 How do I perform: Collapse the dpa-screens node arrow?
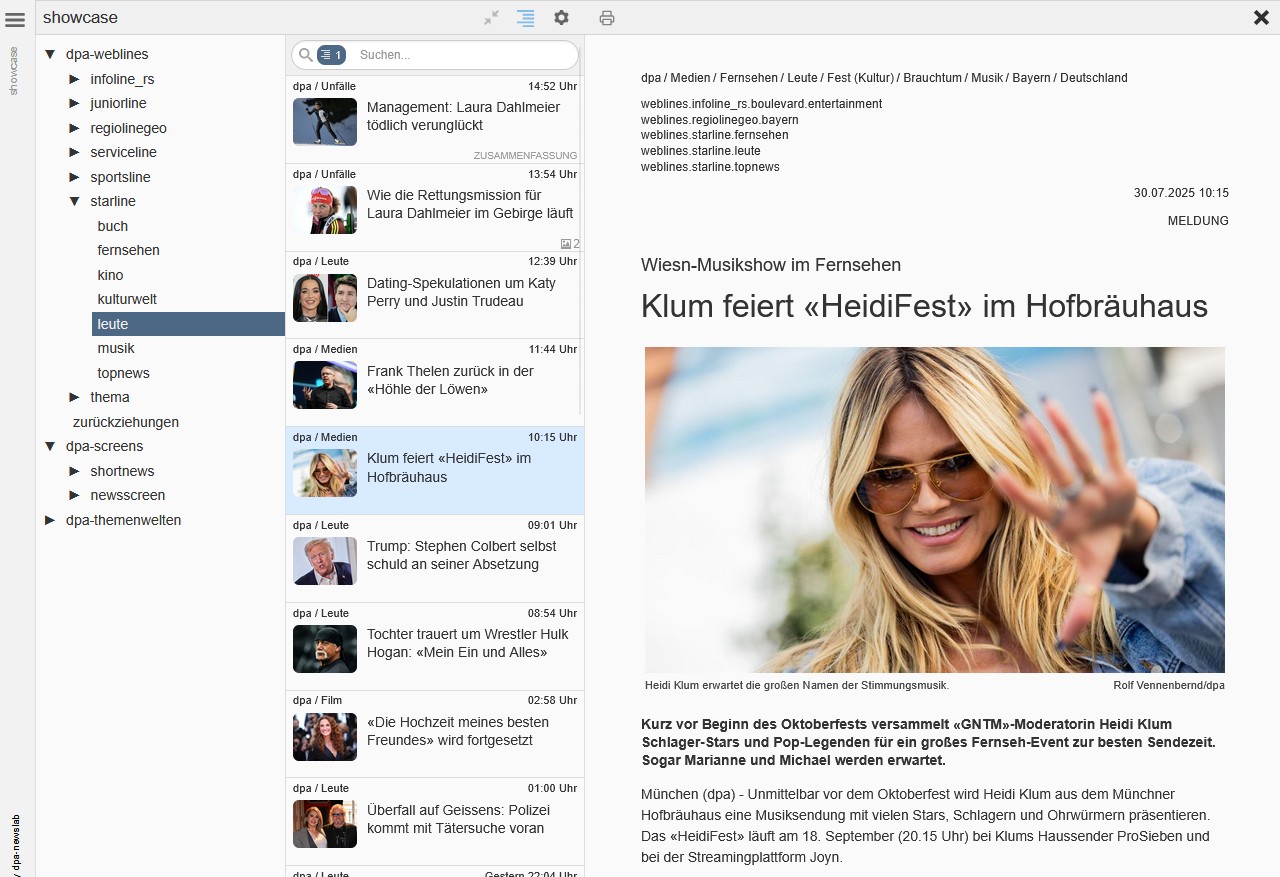coord(50,446)
